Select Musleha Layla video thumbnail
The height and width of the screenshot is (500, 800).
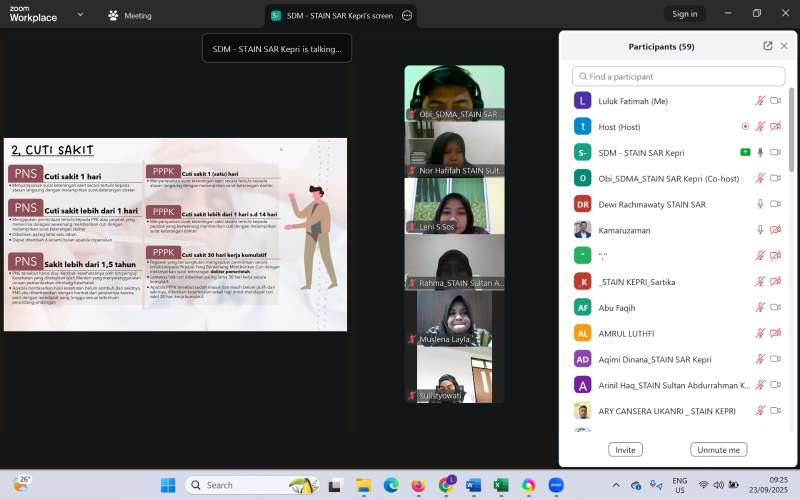pyautogui.click(x=454, y=318)
